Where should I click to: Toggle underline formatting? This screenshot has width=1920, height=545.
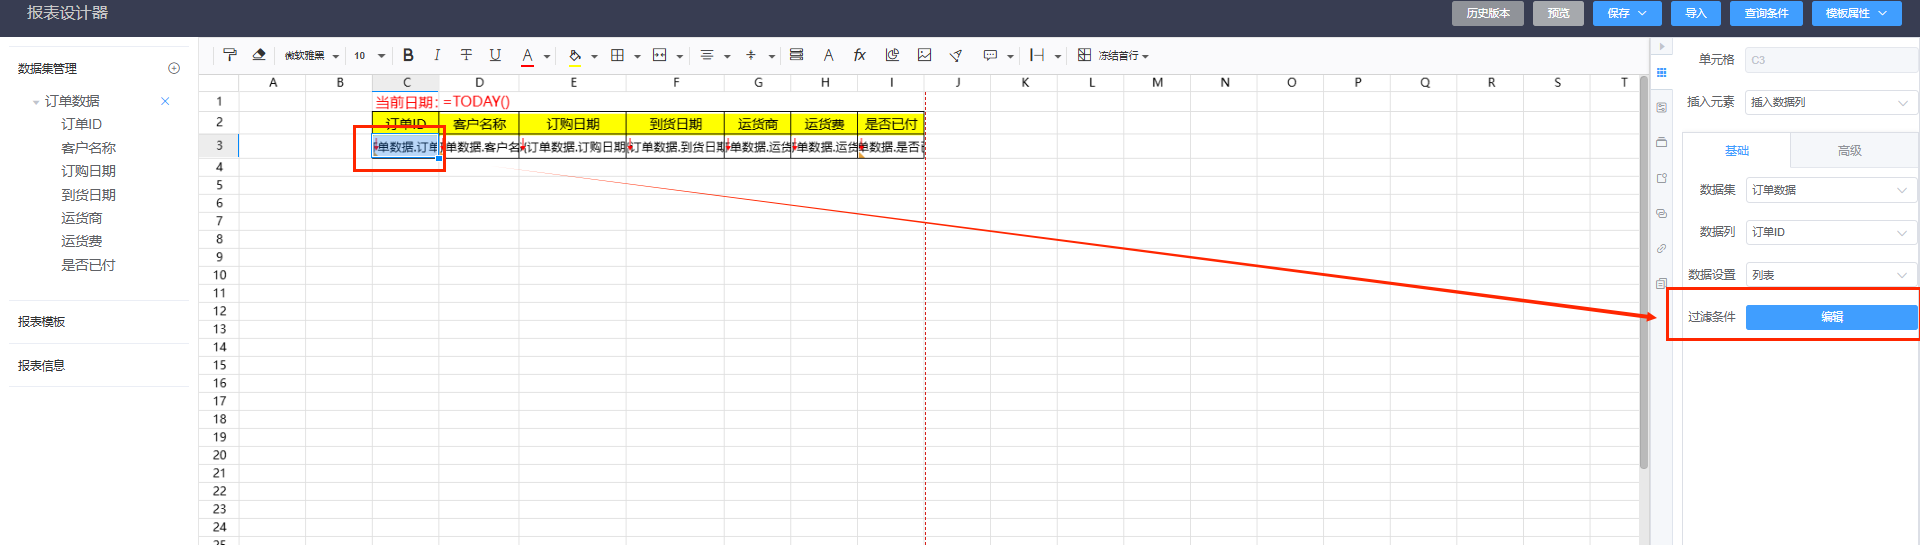pyautogui.click(x=495, y=55)
